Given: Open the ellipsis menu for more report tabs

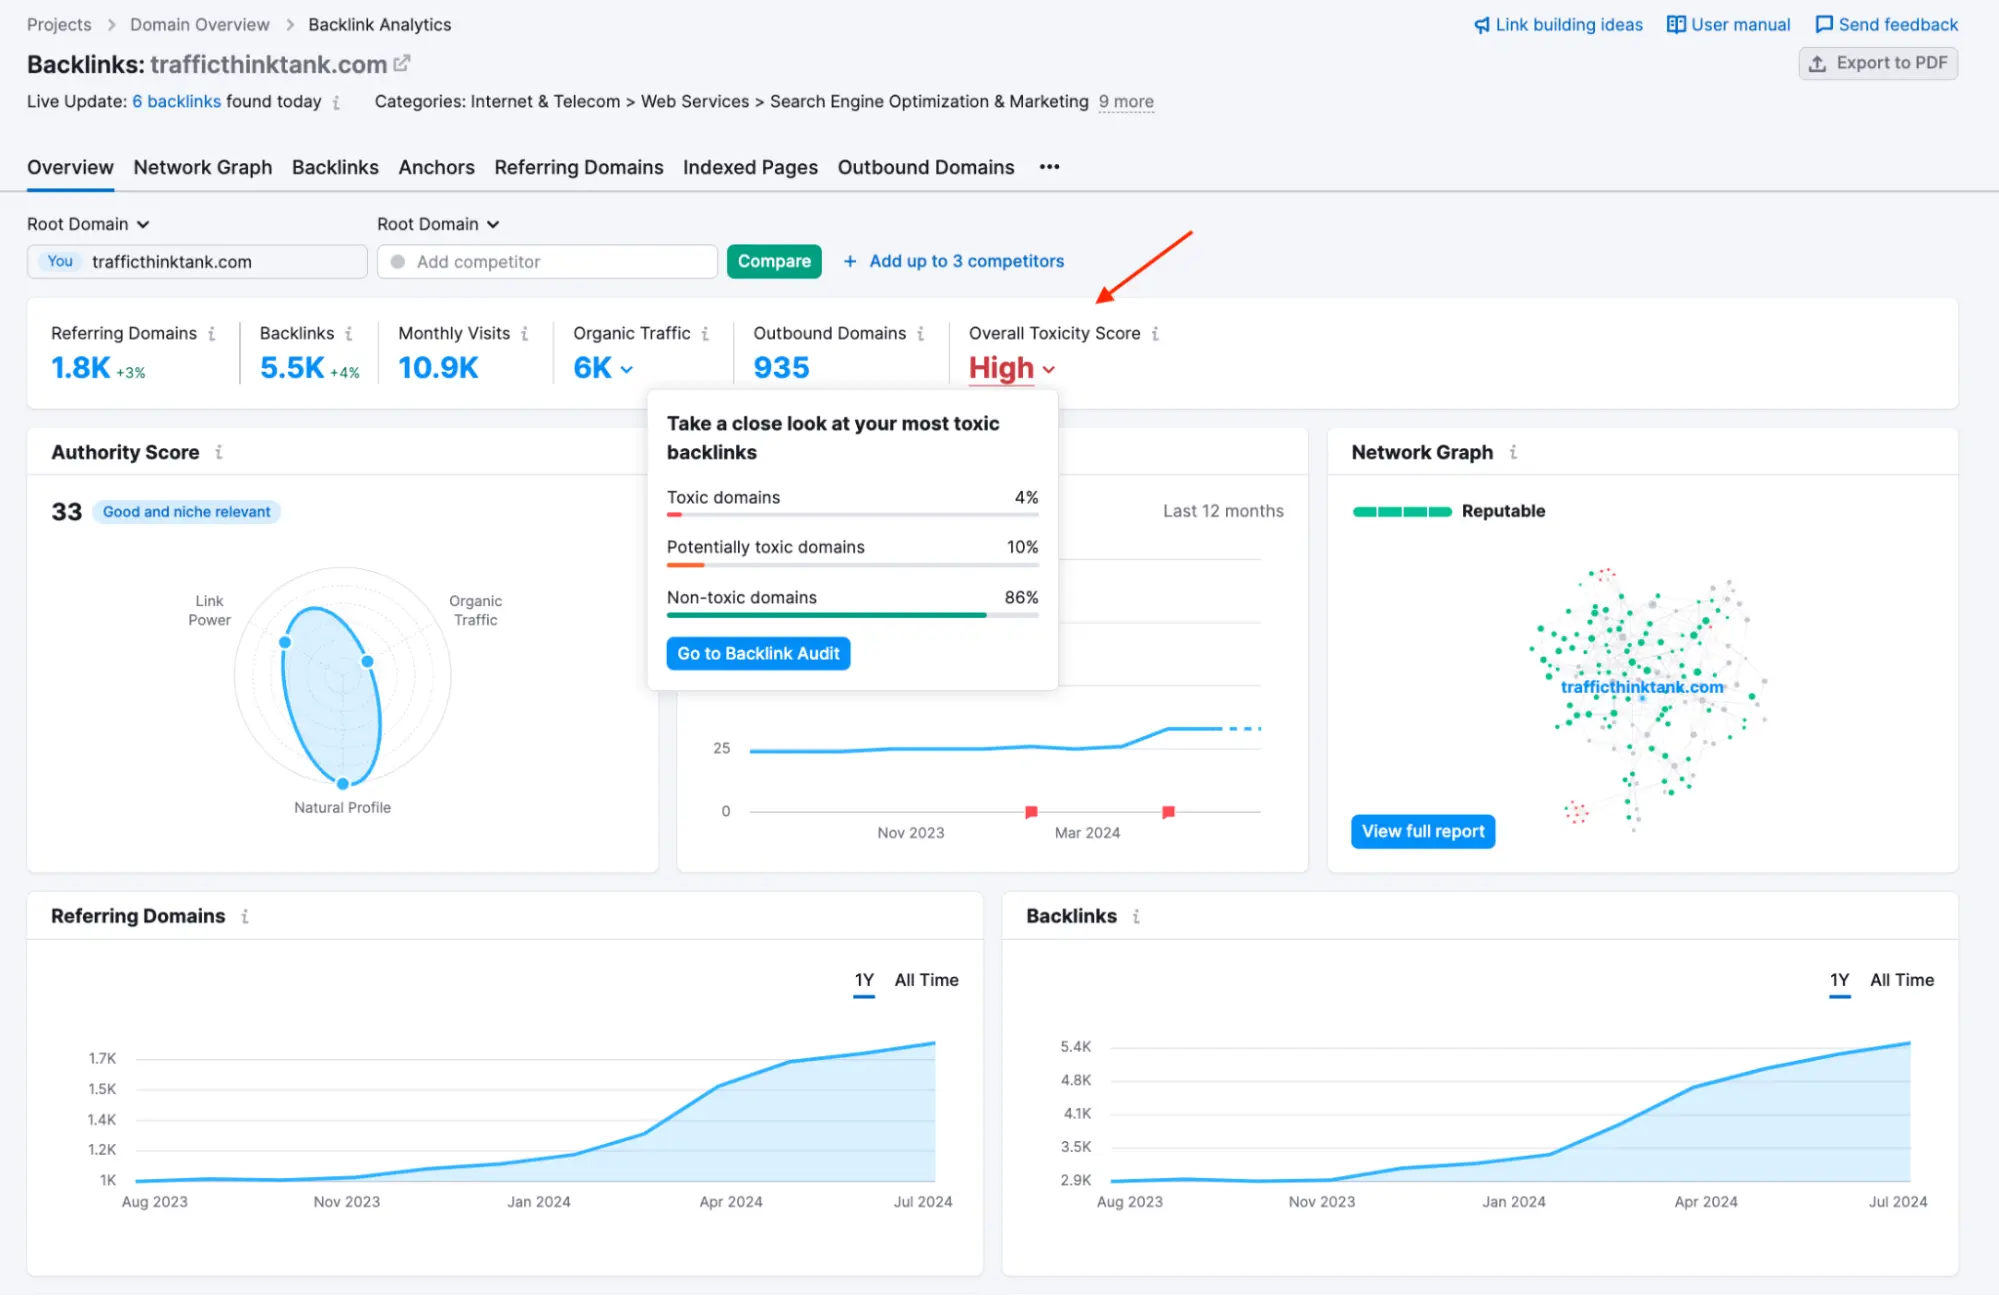Looking at the screenshot, I should 1049,167.
